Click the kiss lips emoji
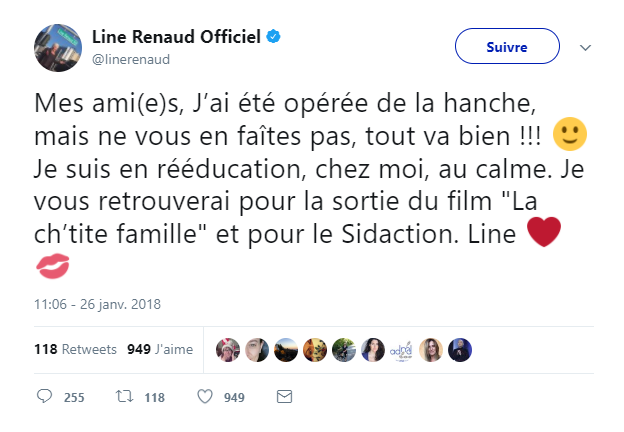The width and height of the screenshot is (624, 432). (x=53, y=268)
